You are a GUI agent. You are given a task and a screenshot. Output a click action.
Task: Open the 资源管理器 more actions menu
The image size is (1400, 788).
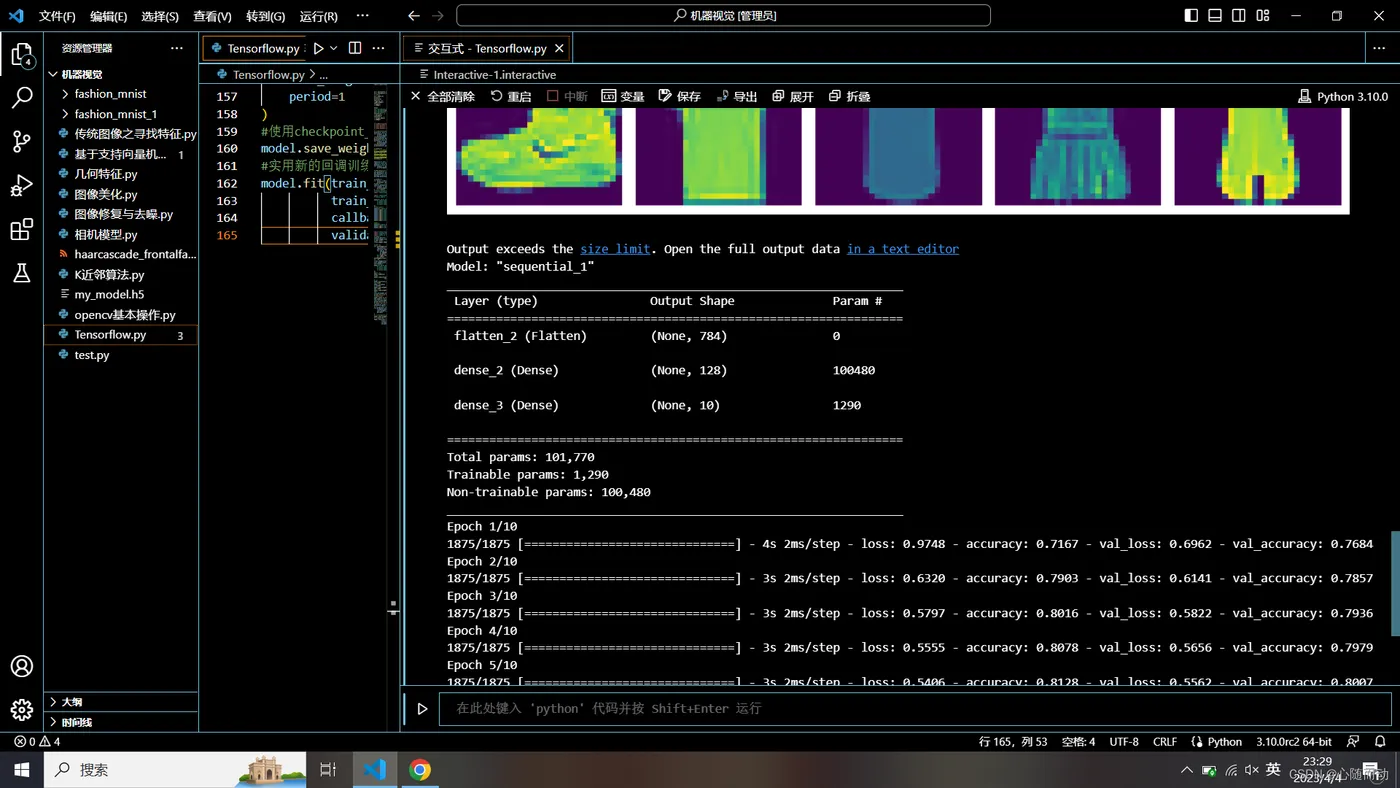coord(177,48)
